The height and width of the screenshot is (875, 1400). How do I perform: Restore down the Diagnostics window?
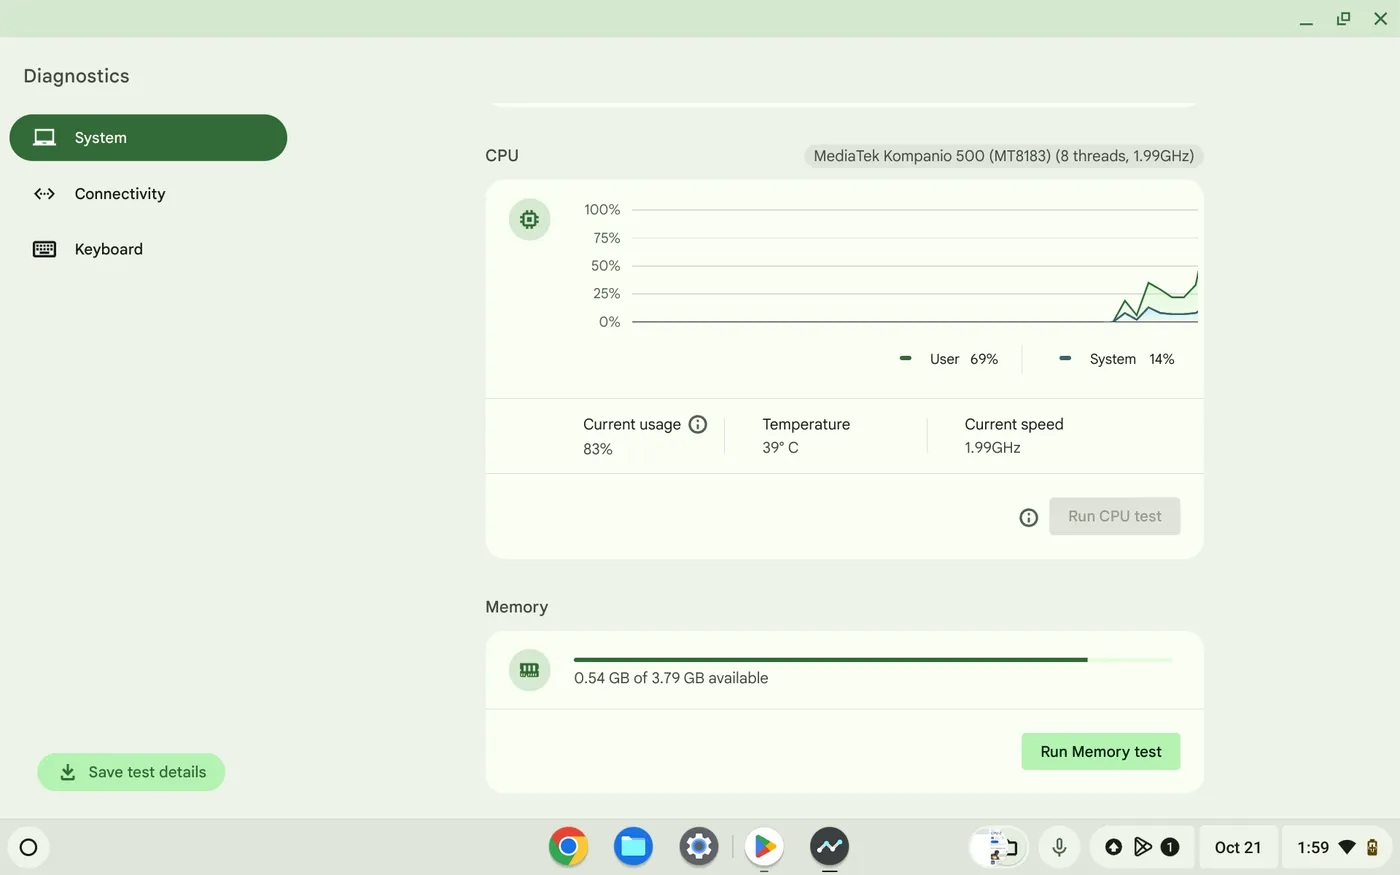pos(1343,19)
